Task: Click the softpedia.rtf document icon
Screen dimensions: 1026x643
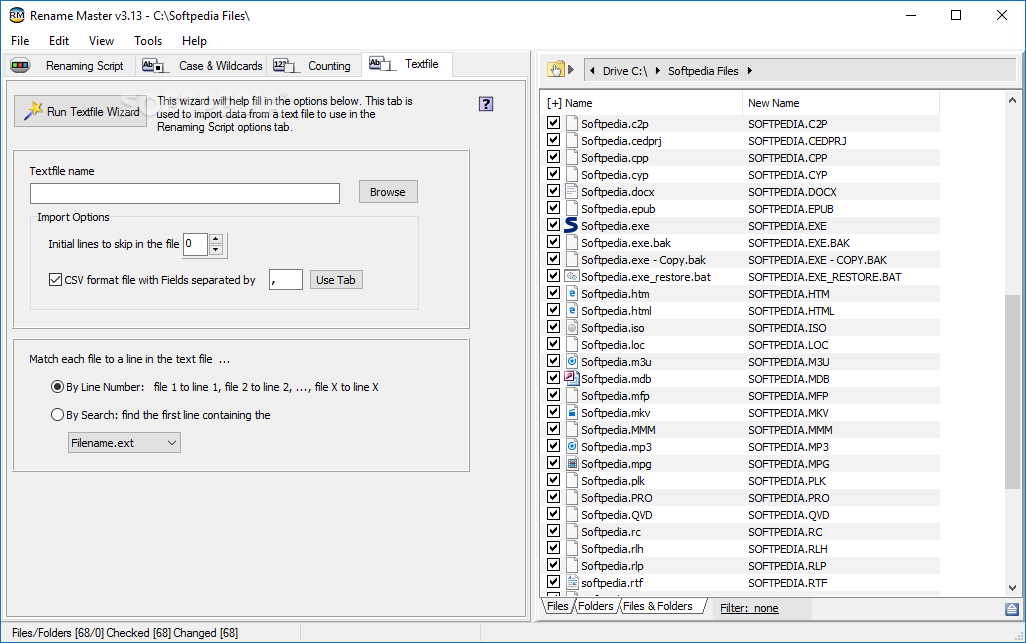Action: coord(571,582)
